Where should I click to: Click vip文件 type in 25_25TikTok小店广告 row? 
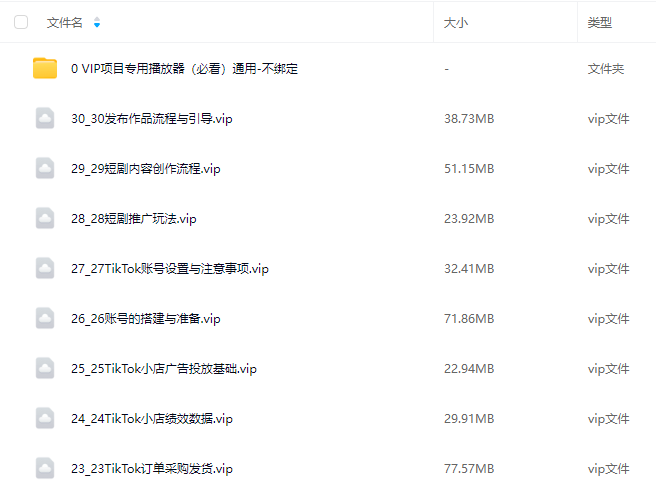(608, 369)
